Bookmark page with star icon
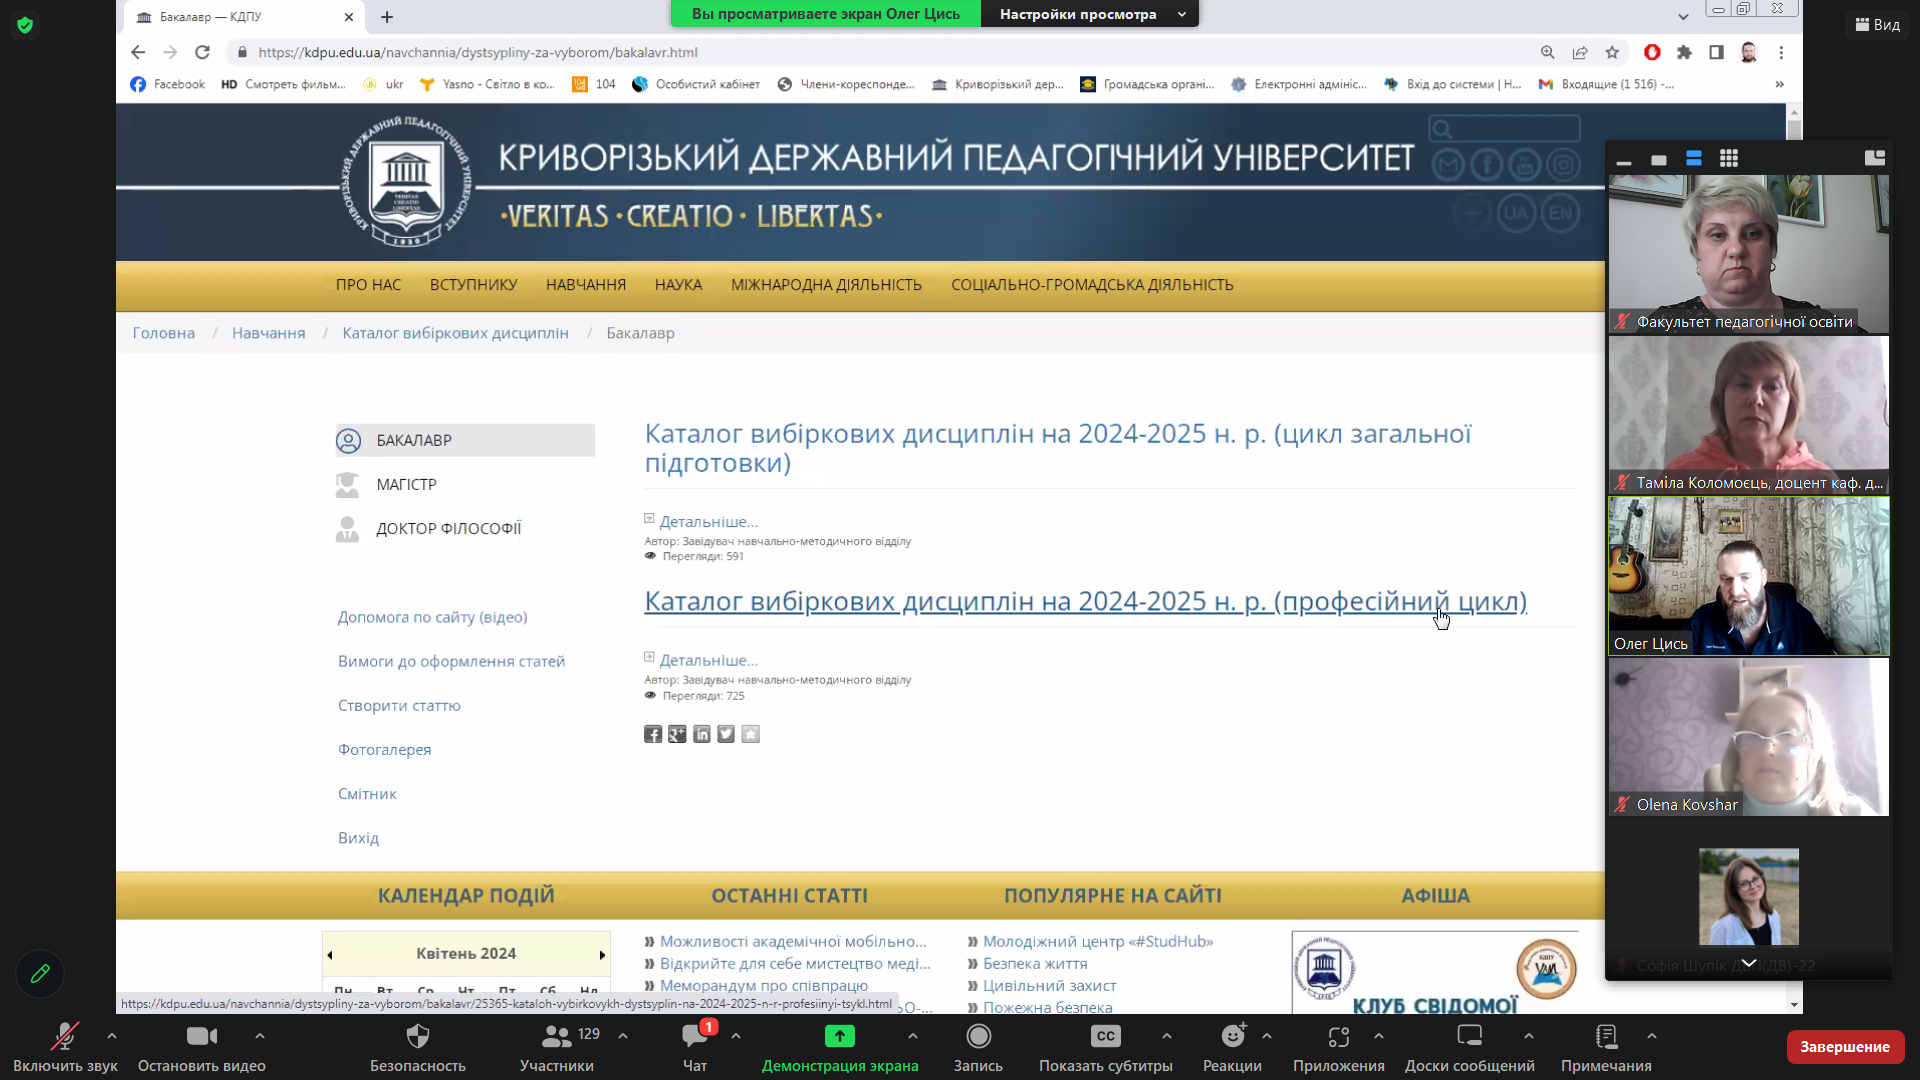Screen dimensions: 1920x1080 pos(1612,52)
